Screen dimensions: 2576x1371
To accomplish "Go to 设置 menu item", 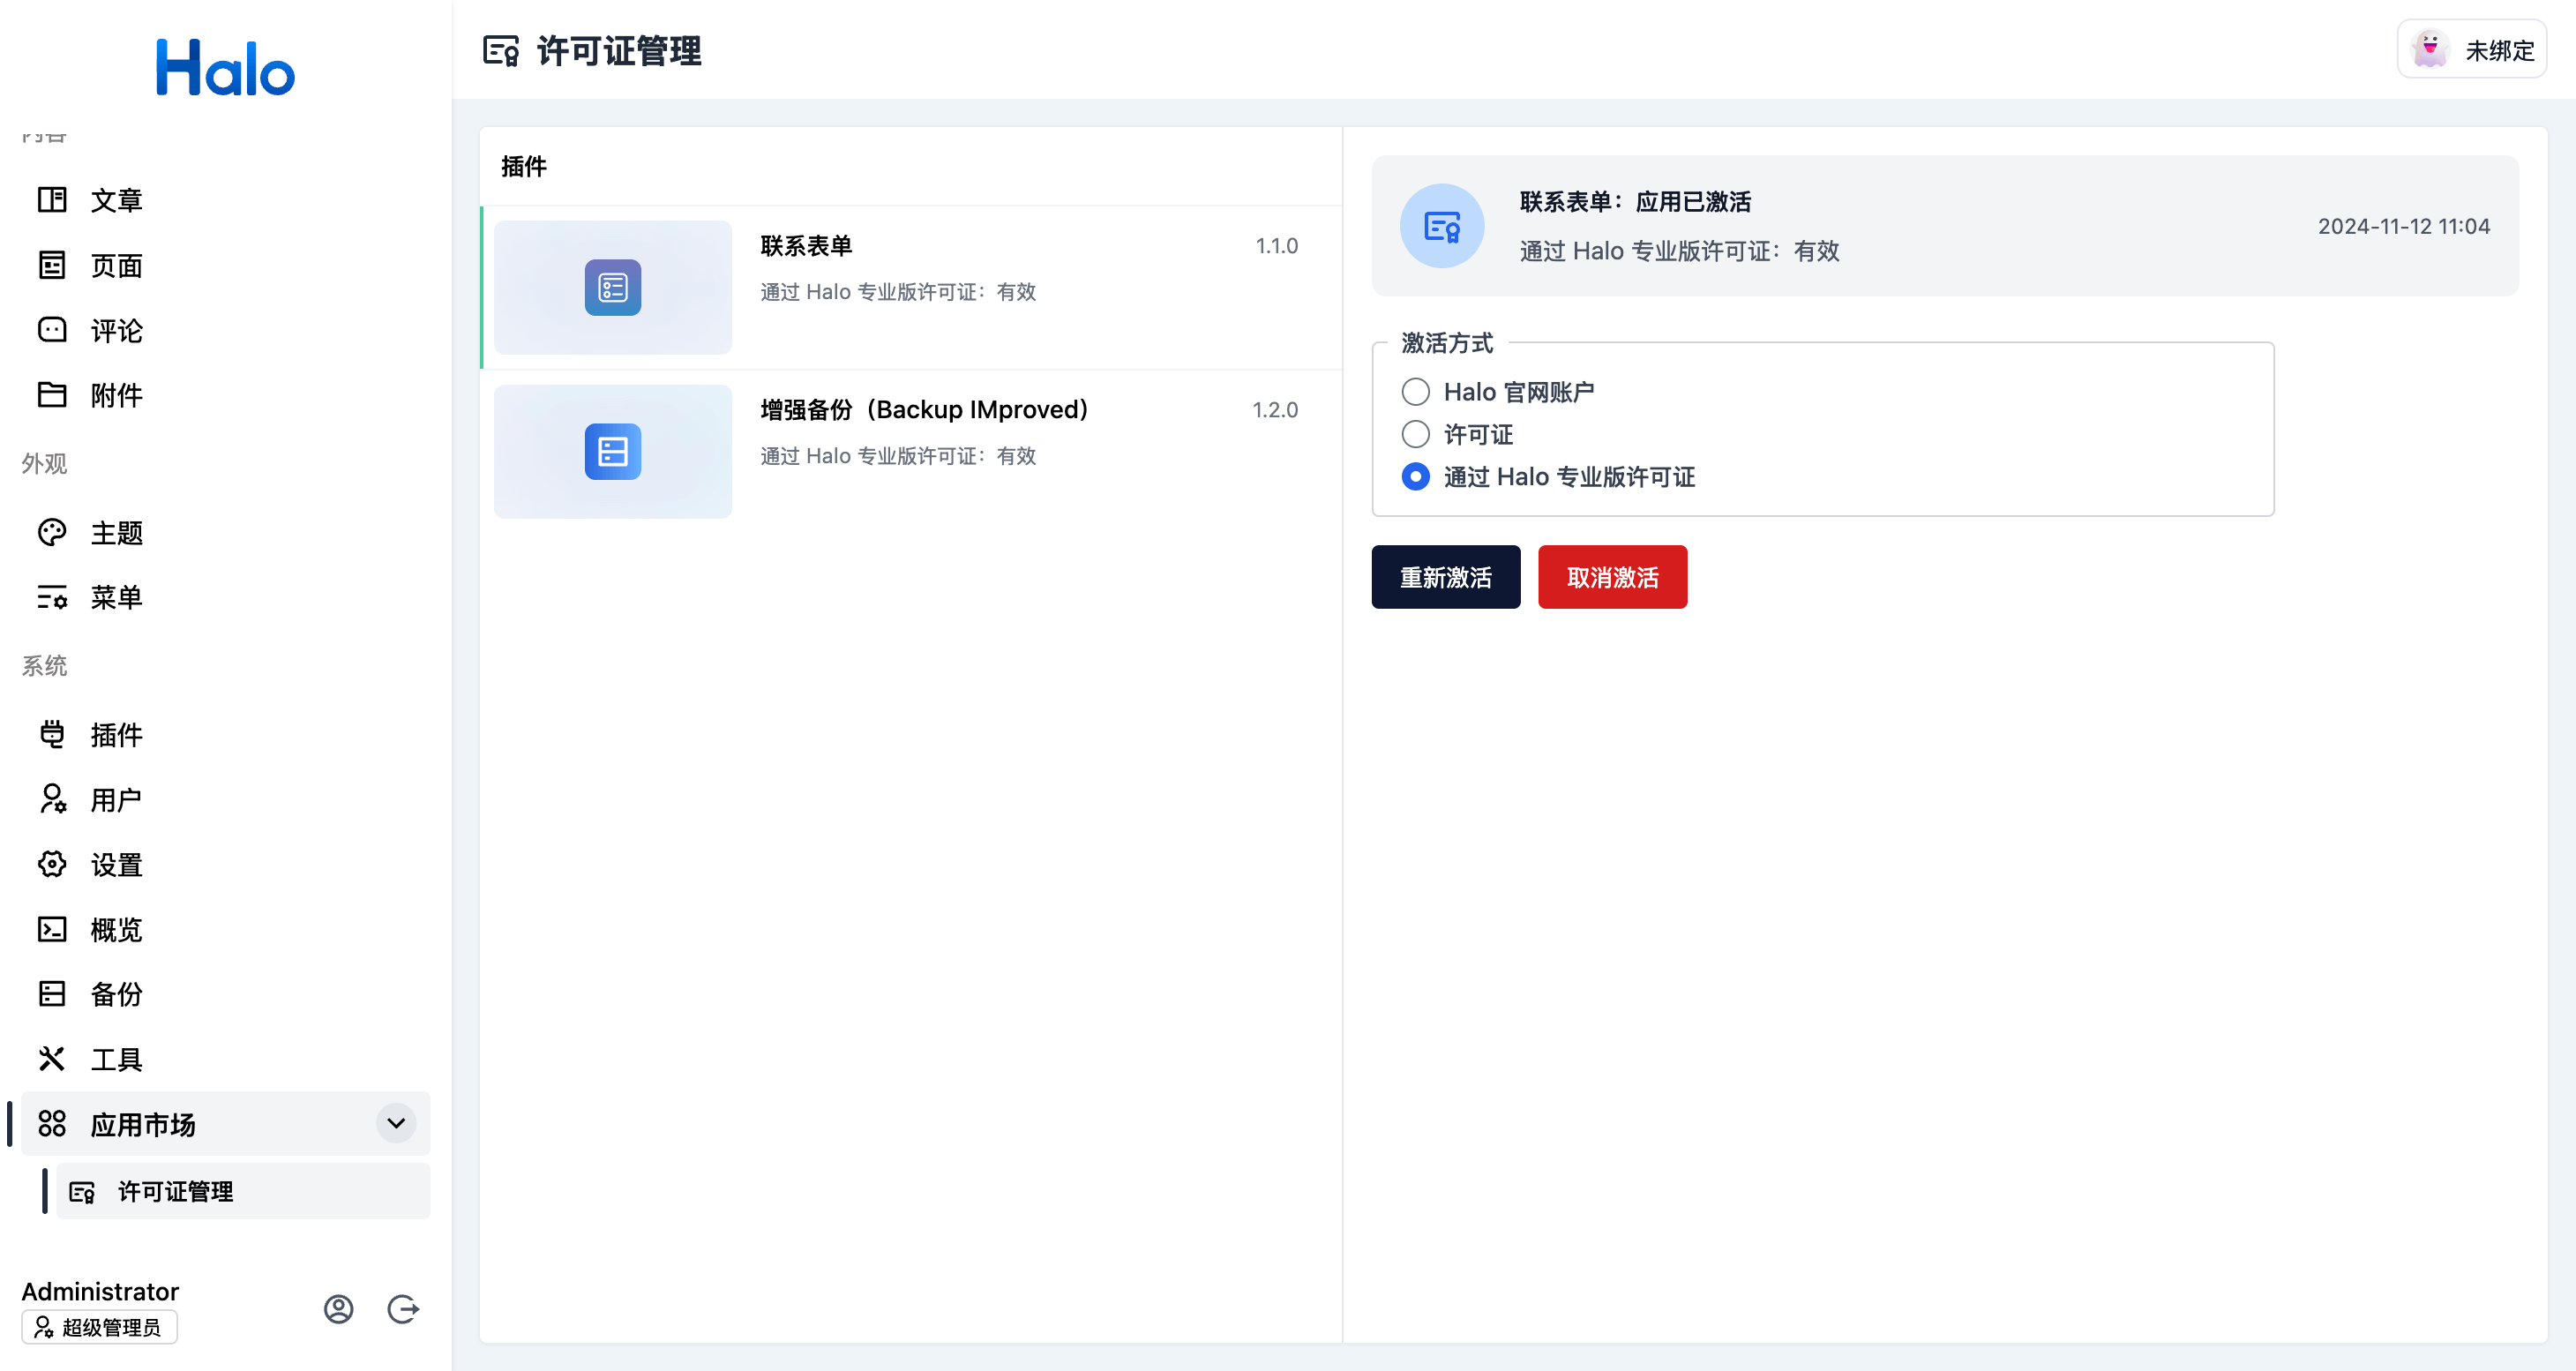I will [225, 864].
